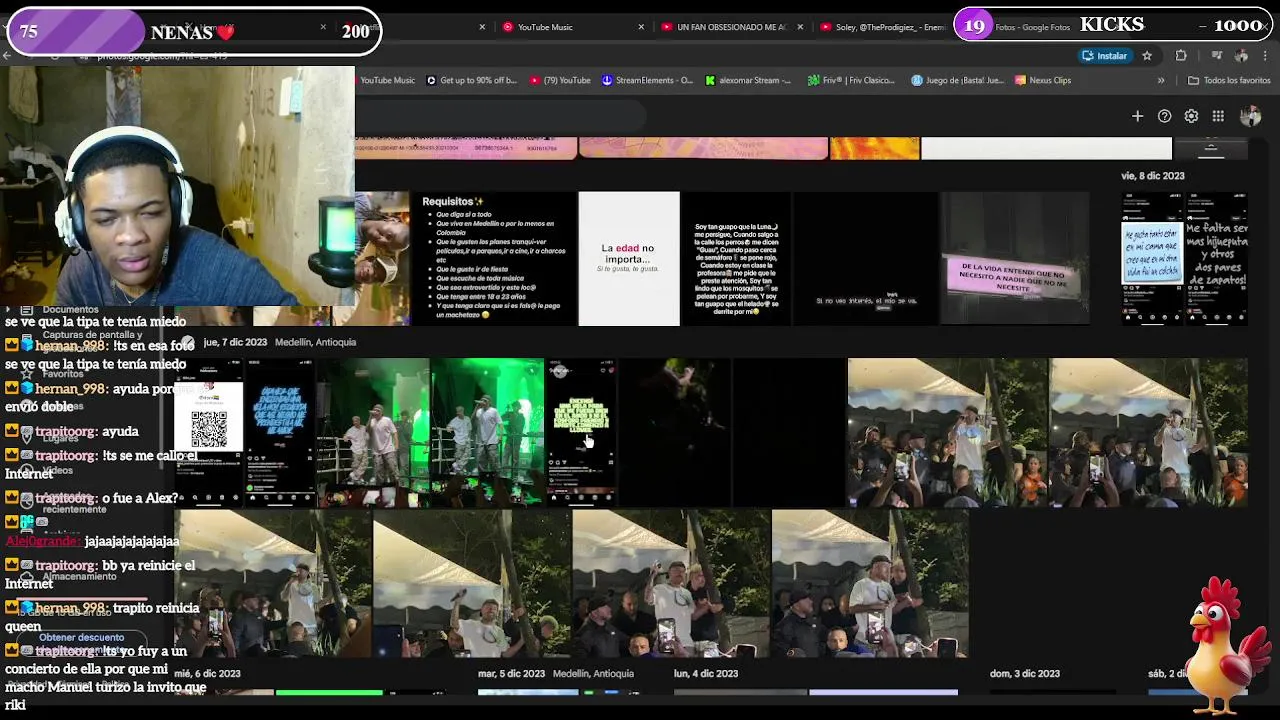Viewport: 1280px width, 720px height.
Task: Open Todos los favoritos folder
Action: (x=1229, y=80)
